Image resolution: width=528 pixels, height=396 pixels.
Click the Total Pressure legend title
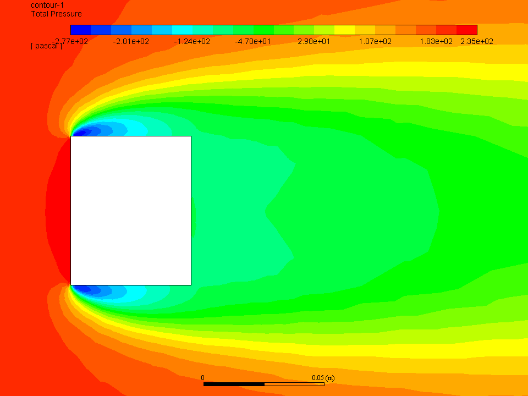tap(56, 14)
